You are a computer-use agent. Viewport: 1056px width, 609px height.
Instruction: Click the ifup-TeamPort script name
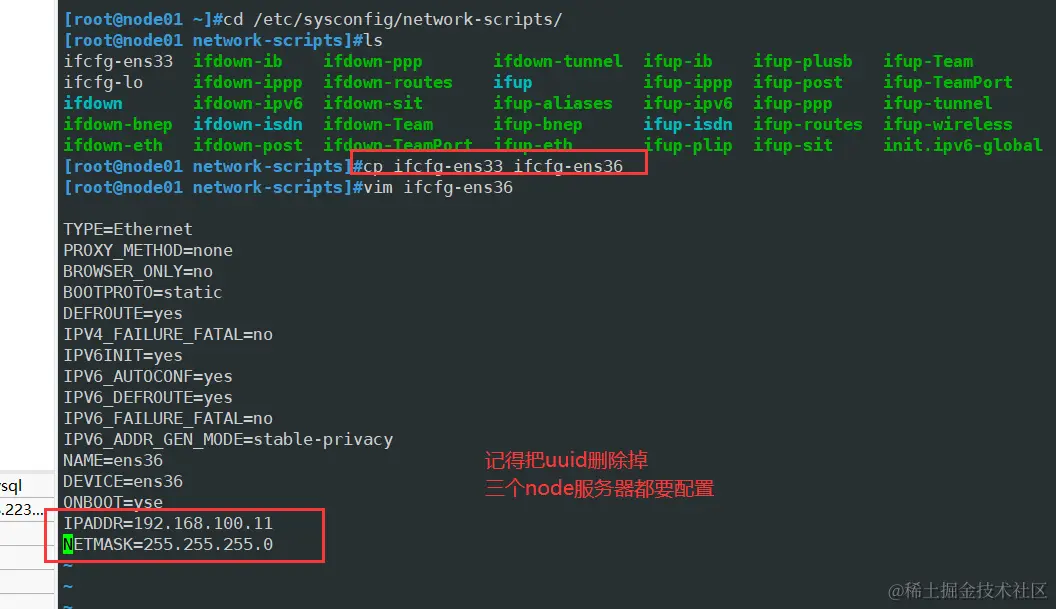click(x=948, y=82)
